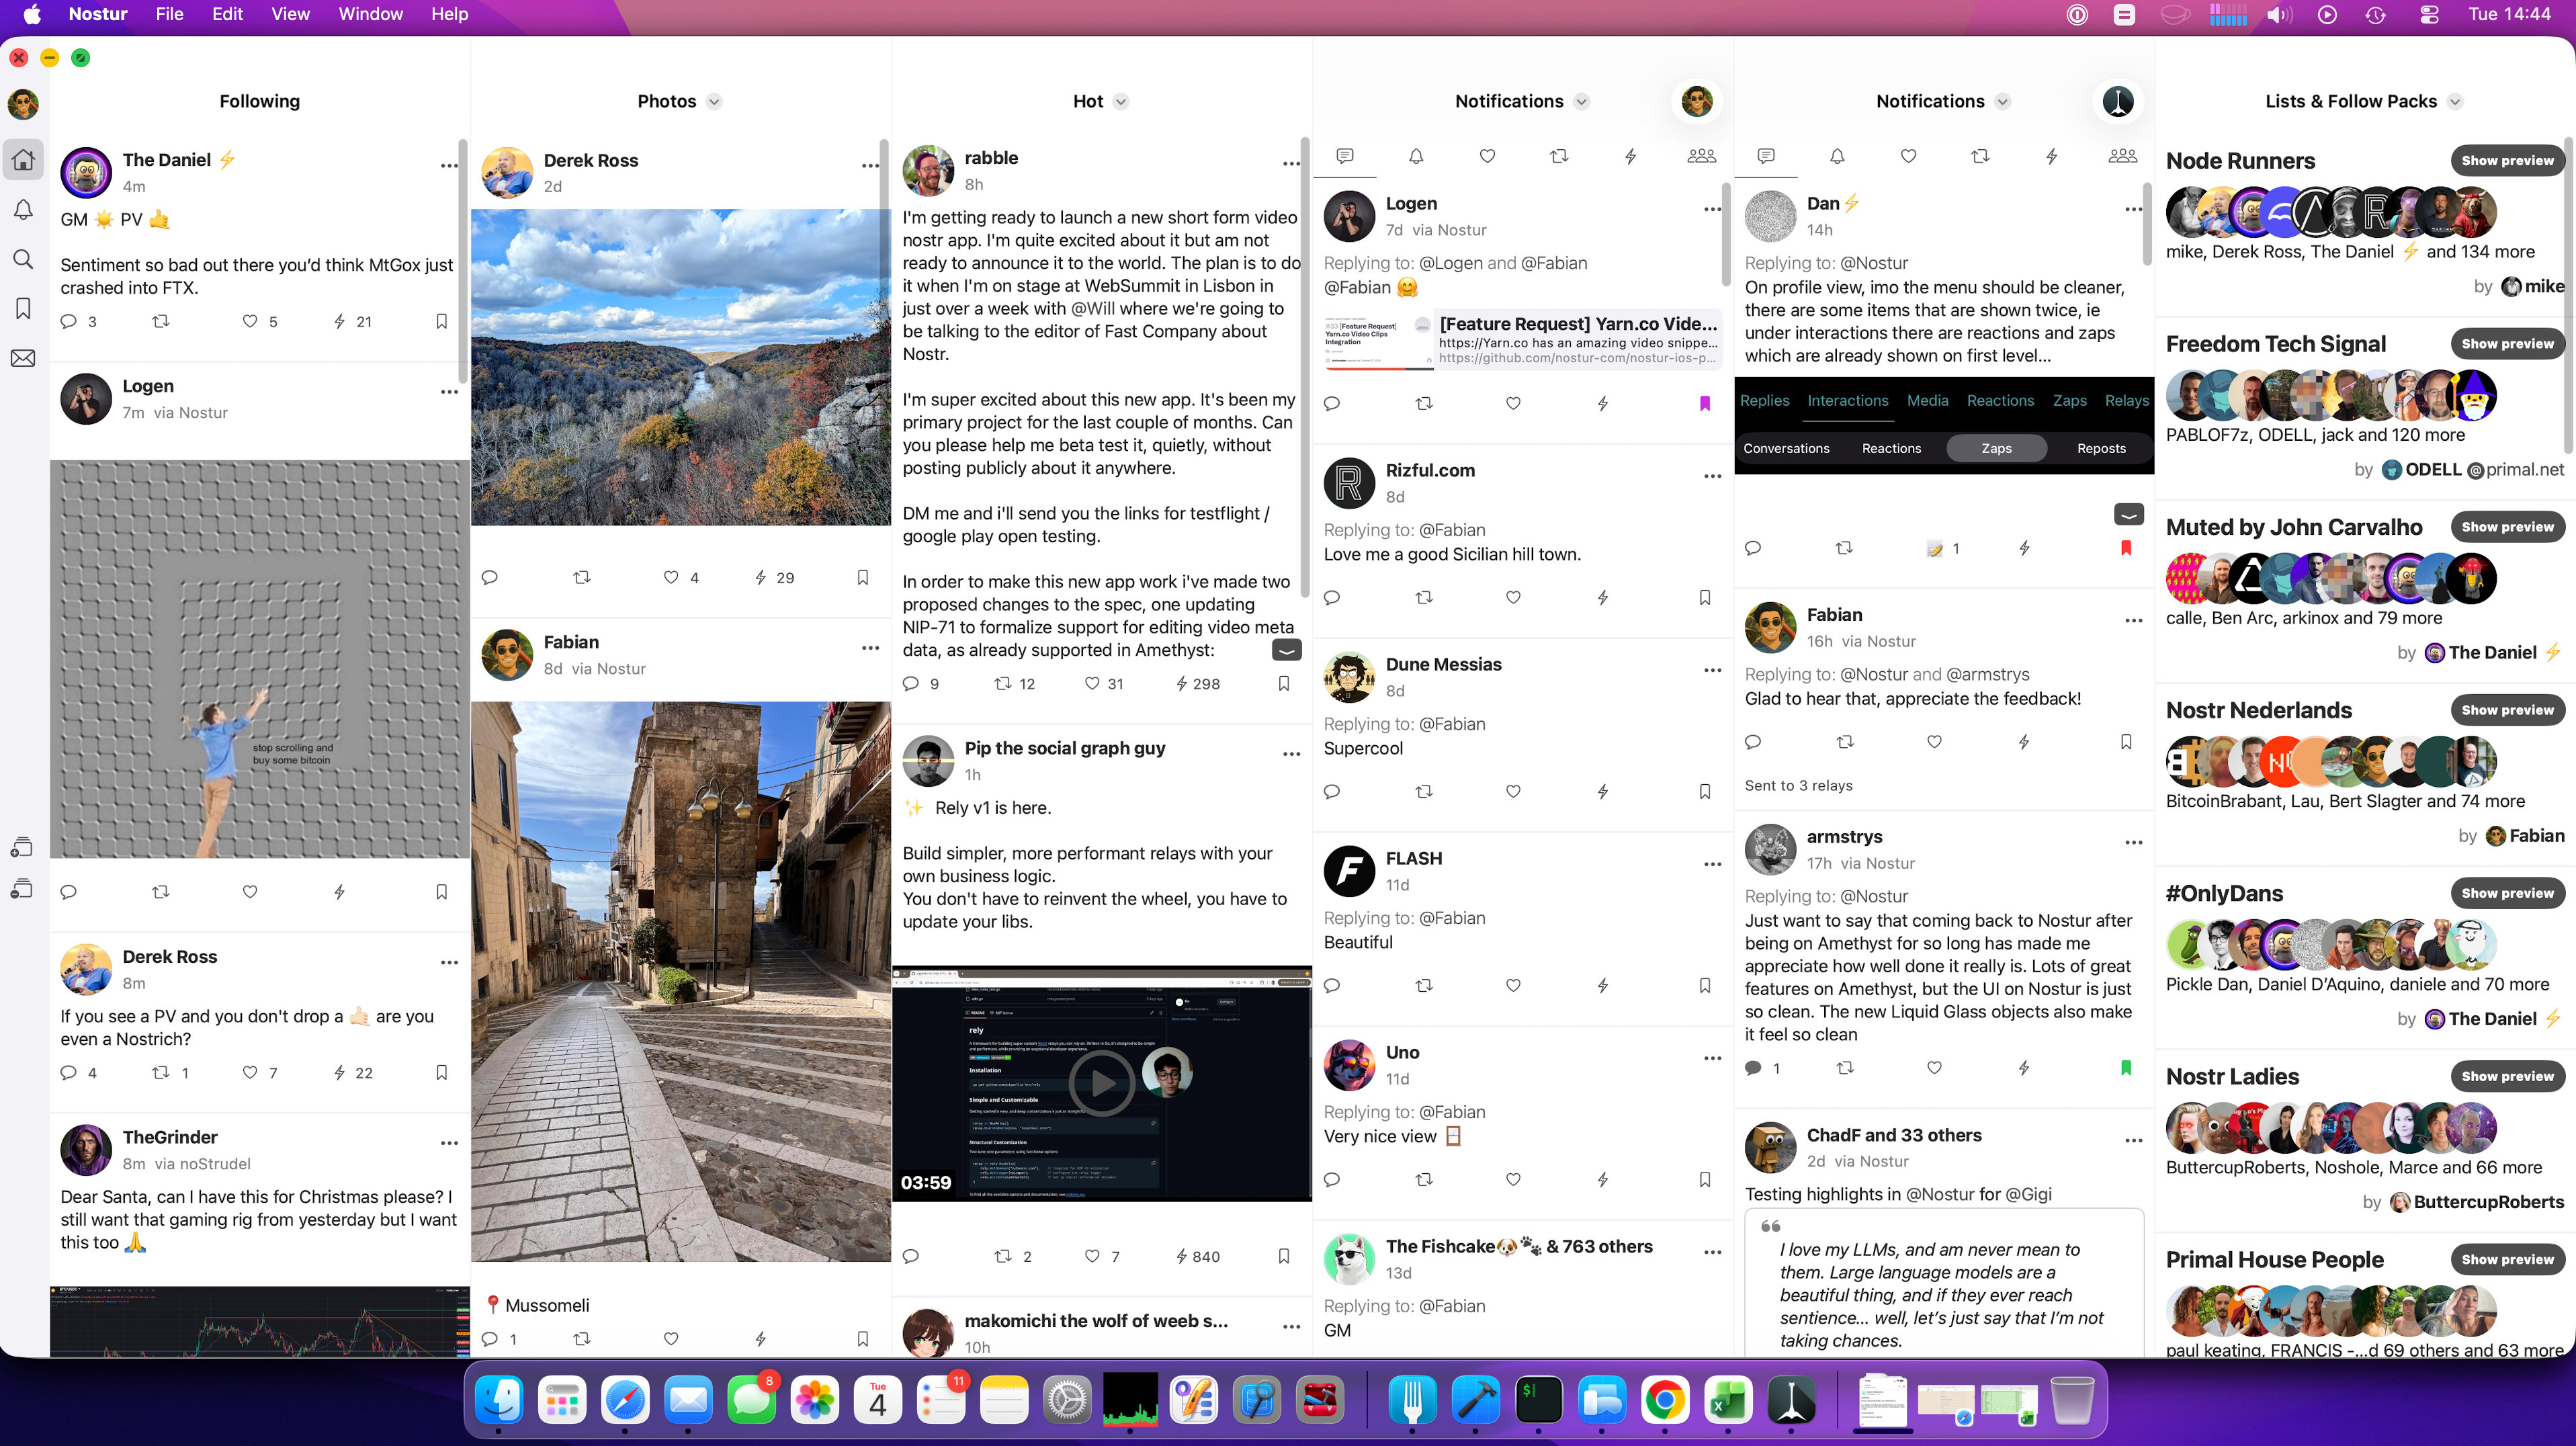The image size is (2576, 1446).
Task: Open the three-dot menu on Rizful.com's reply
Action: pyautogui.click(x=1712, y=476)
